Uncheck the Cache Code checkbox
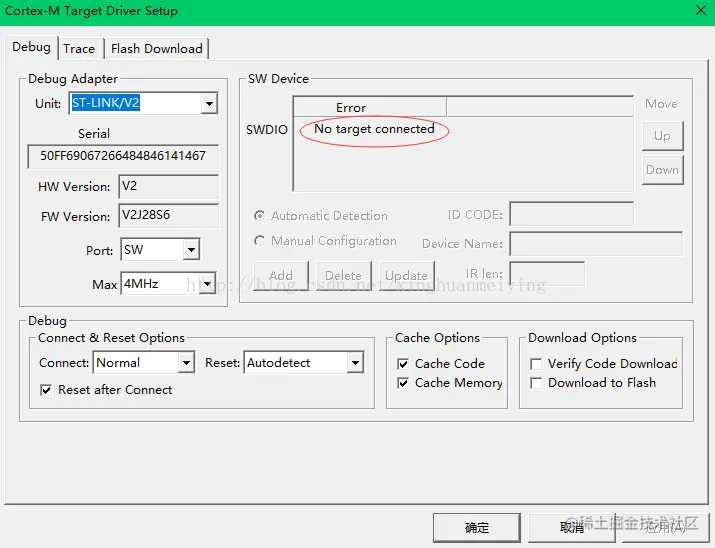715x548 pixels. pos(403,364)
